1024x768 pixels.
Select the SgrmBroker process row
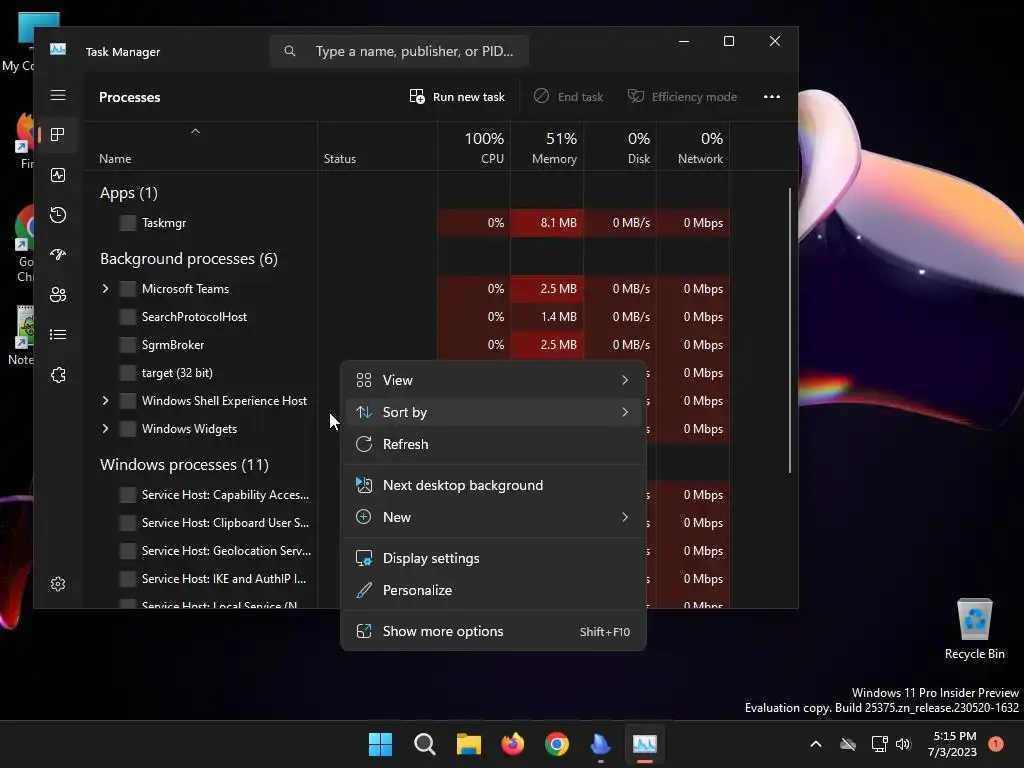point(408,345)
